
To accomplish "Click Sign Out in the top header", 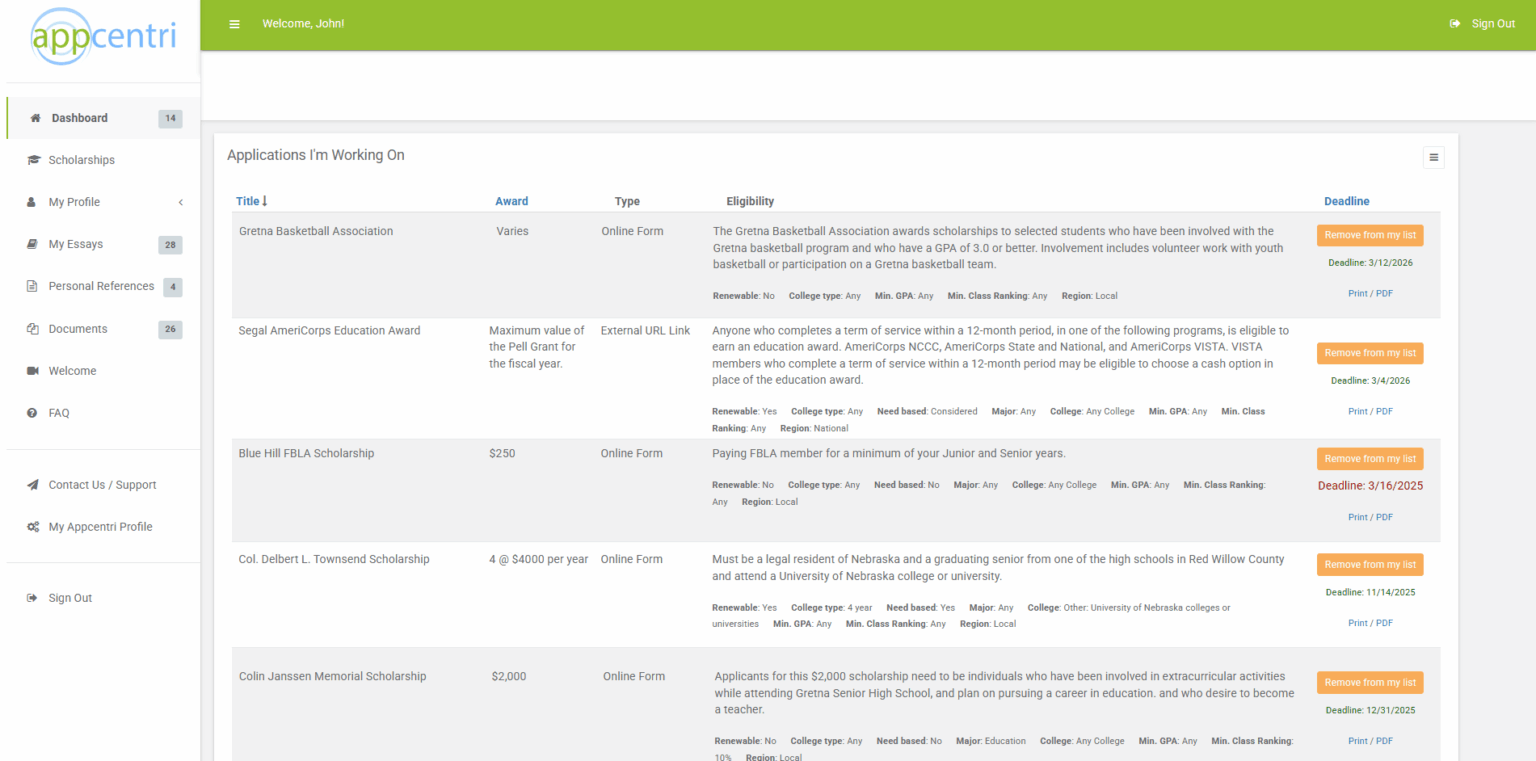I will click(1483, 24).
